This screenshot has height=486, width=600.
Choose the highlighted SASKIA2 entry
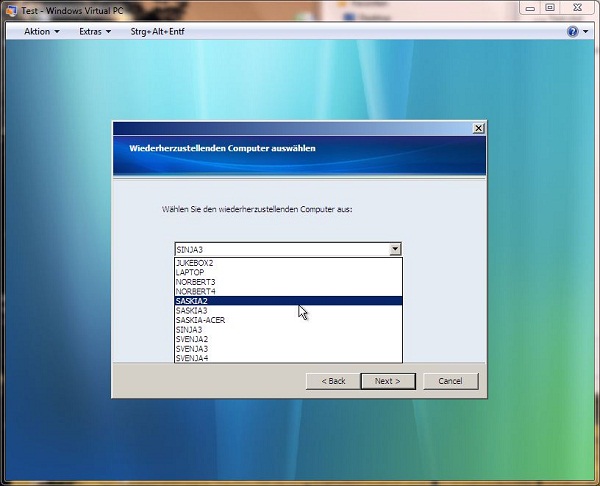(x=192, y=301)
